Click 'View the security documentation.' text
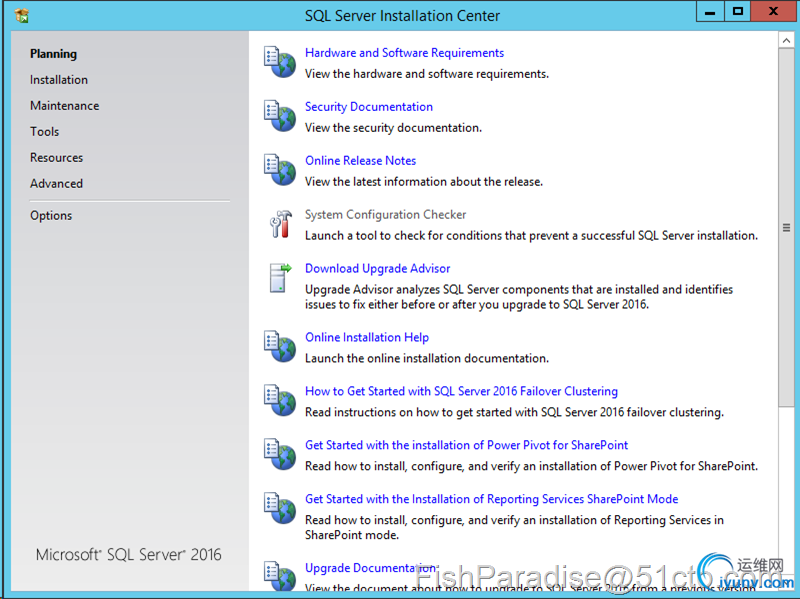 coord(393,128)
